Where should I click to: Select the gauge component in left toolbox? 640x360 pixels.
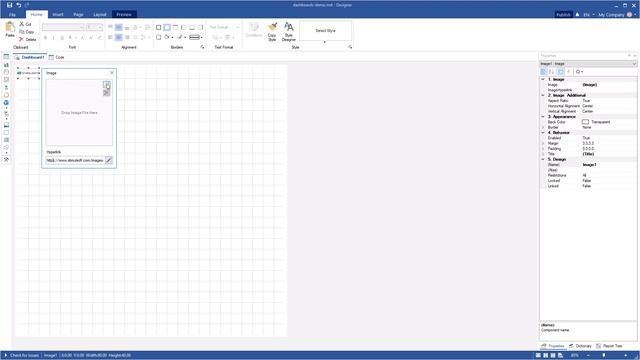[6, 72]
